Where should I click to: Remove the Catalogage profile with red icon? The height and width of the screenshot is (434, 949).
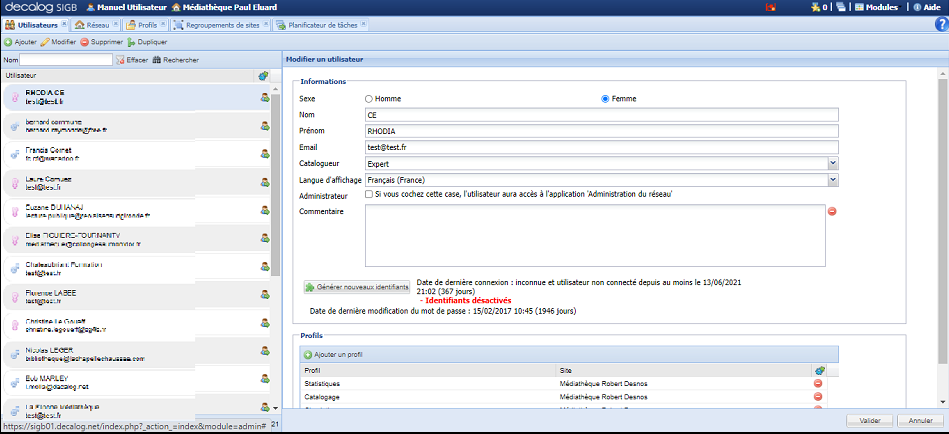tap(818, 396)
